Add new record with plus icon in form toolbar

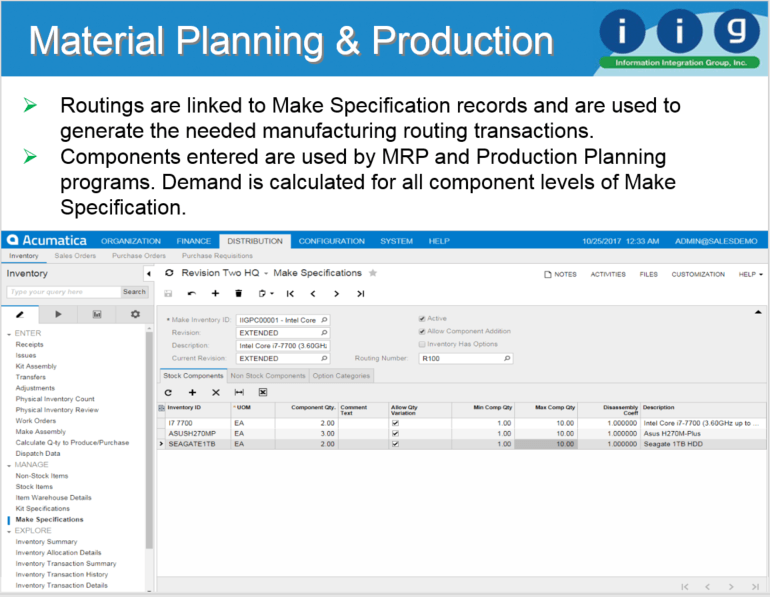click(215, 294)
